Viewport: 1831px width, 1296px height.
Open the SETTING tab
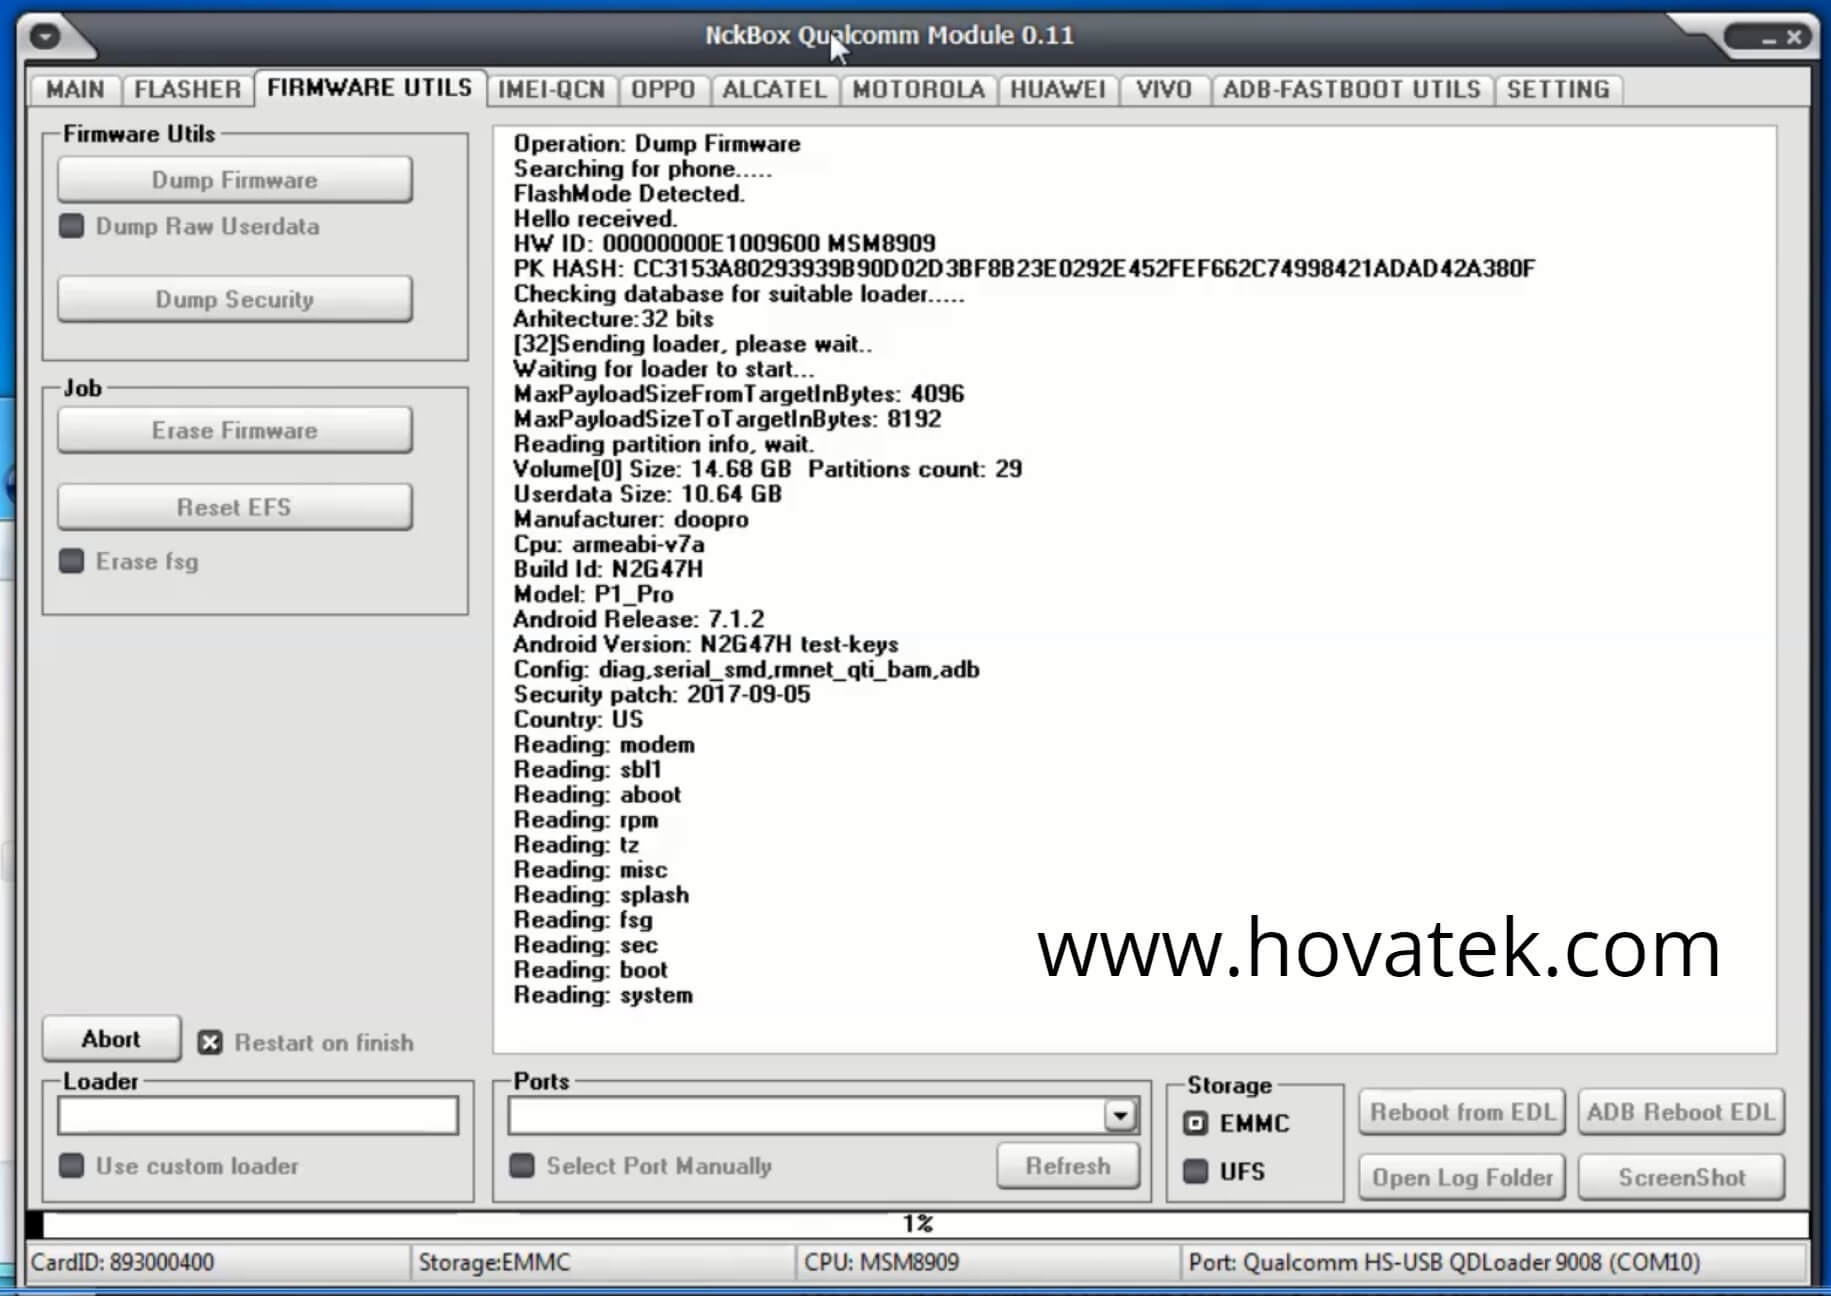pyautogui.click(x=1558, y=90)
